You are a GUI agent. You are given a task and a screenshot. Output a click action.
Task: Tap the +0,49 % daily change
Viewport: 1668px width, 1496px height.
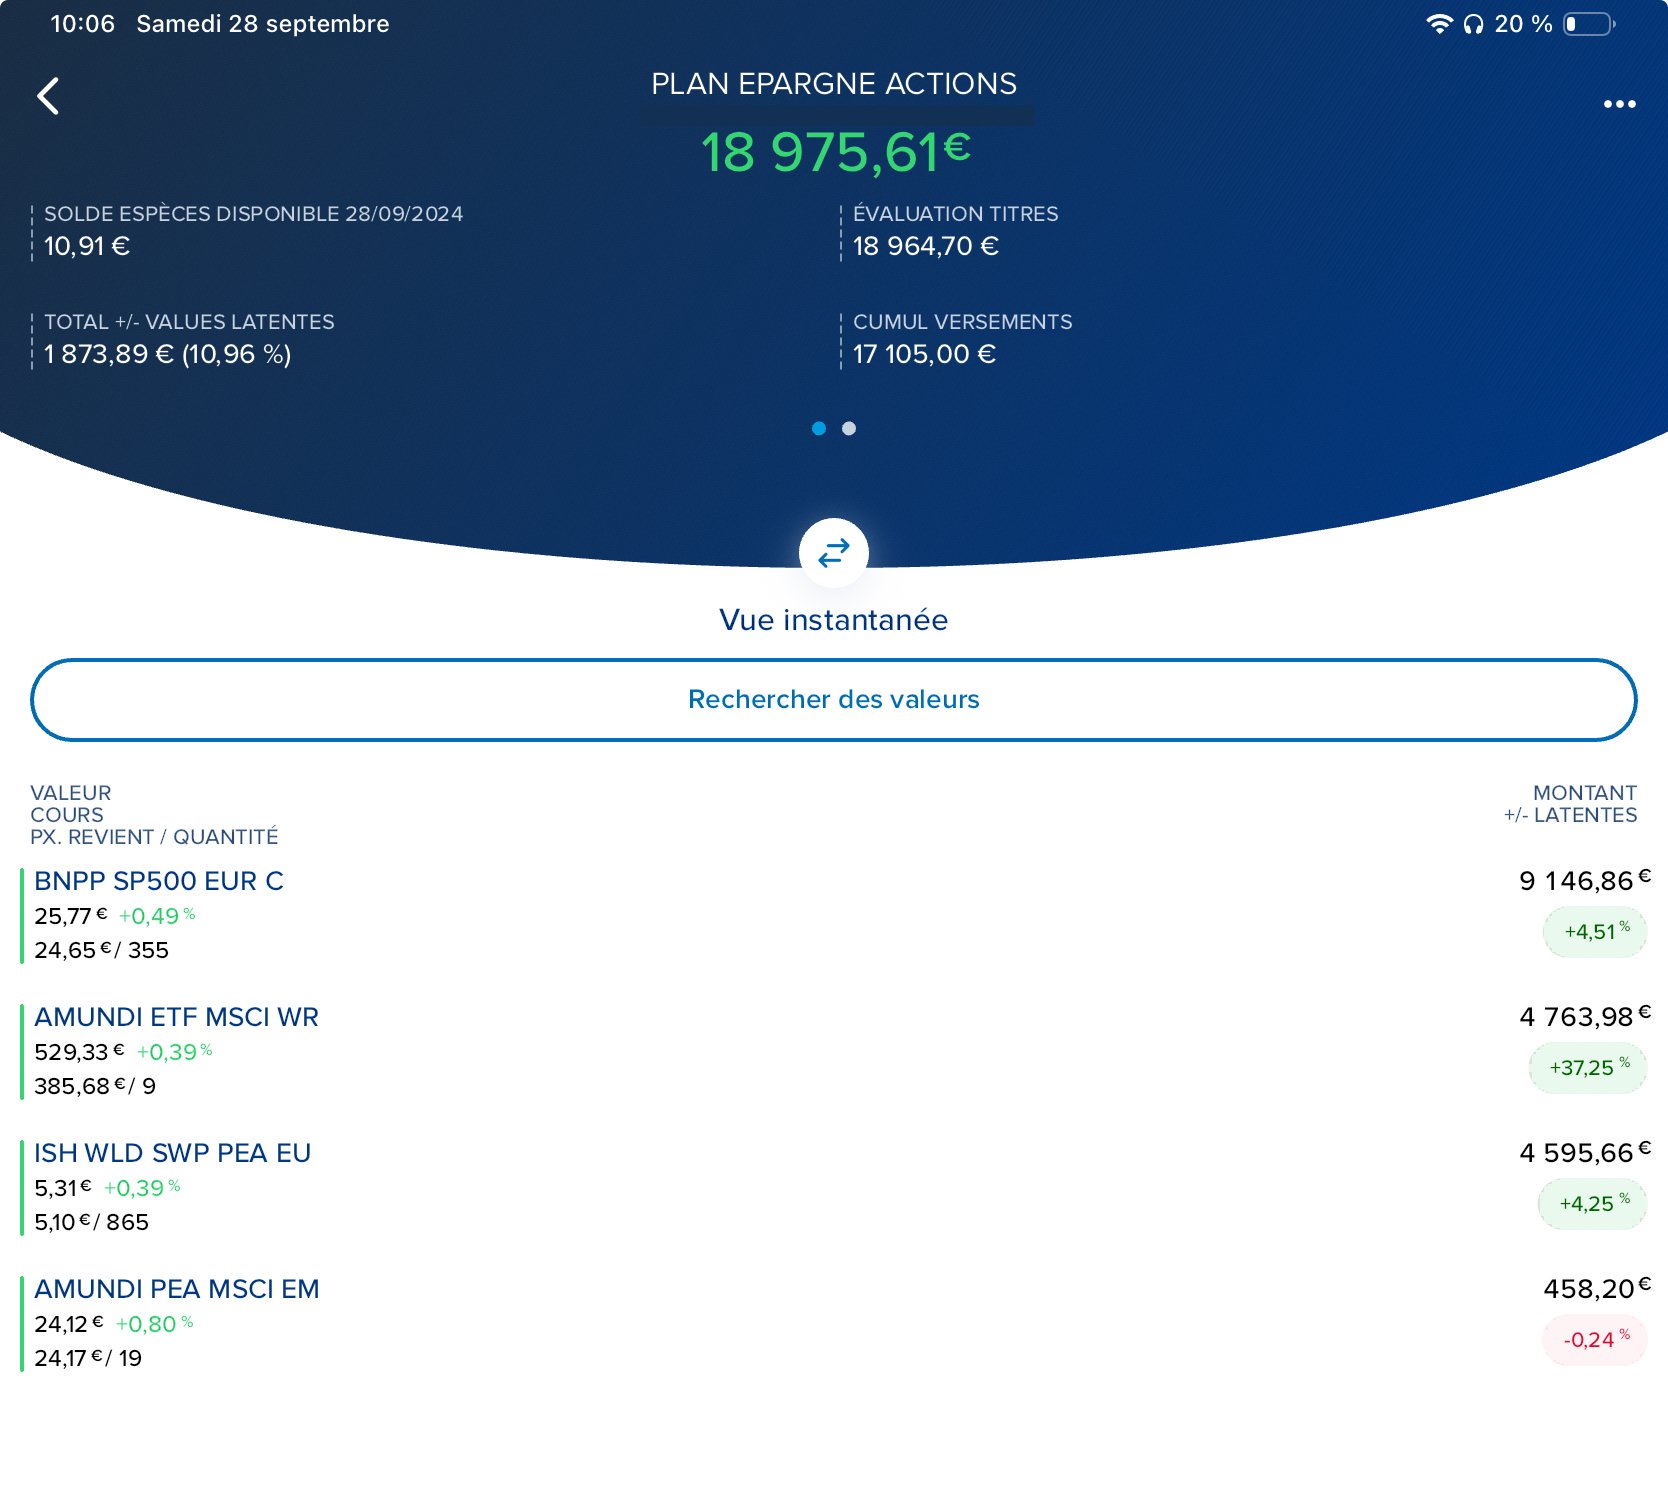point(157,916)
